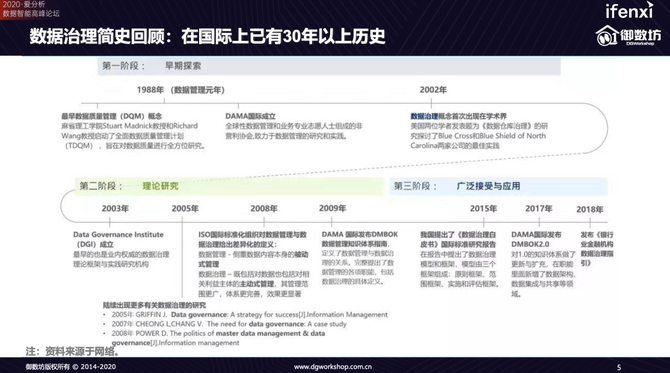Click the 2008年 POWER D. reference line

coord(218,338)
